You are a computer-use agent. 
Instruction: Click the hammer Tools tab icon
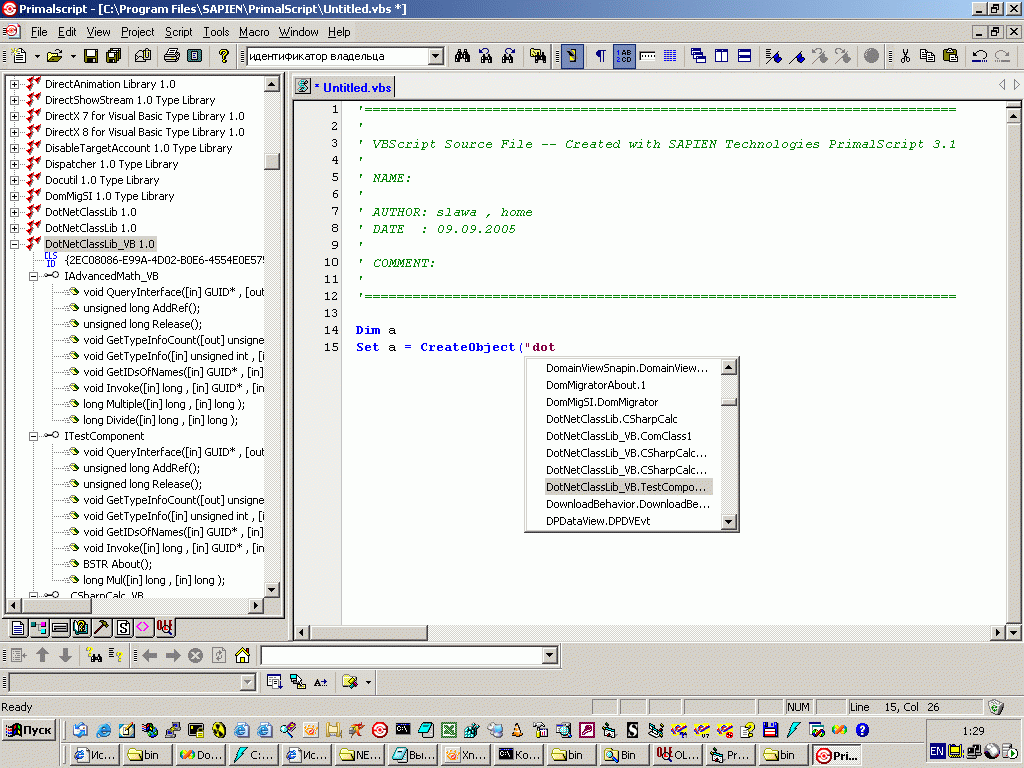pyautogui.click(x=102, y=628)
